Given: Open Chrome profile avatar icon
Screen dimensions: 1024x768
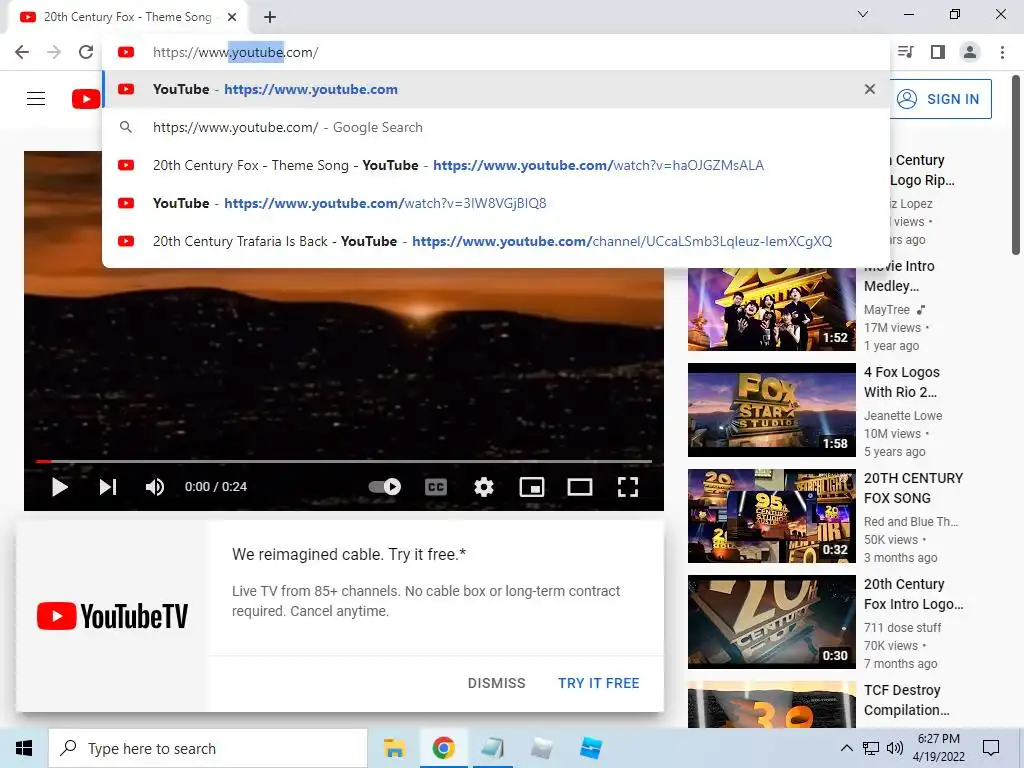Looking at the screenshot, I should click(970, 52).
